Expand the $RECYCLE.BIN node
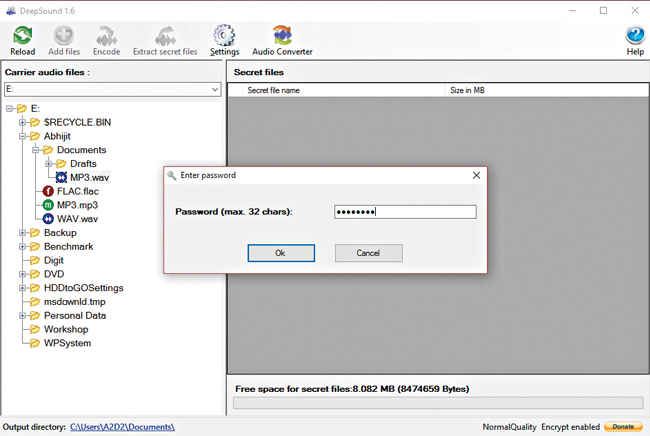Screen dimensions: 650x436 (22, 122)
